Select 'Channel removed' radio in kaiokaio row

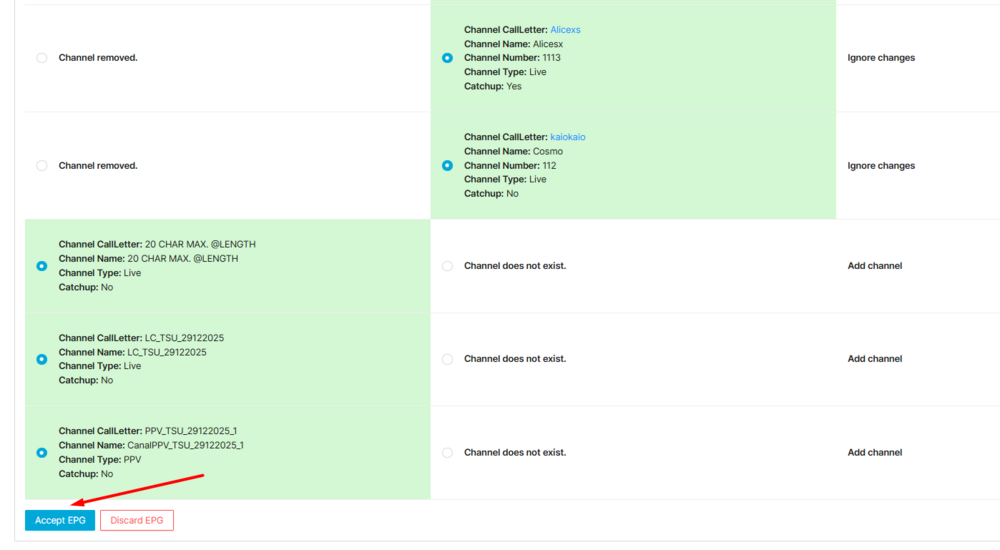click(x=41, y=166)
